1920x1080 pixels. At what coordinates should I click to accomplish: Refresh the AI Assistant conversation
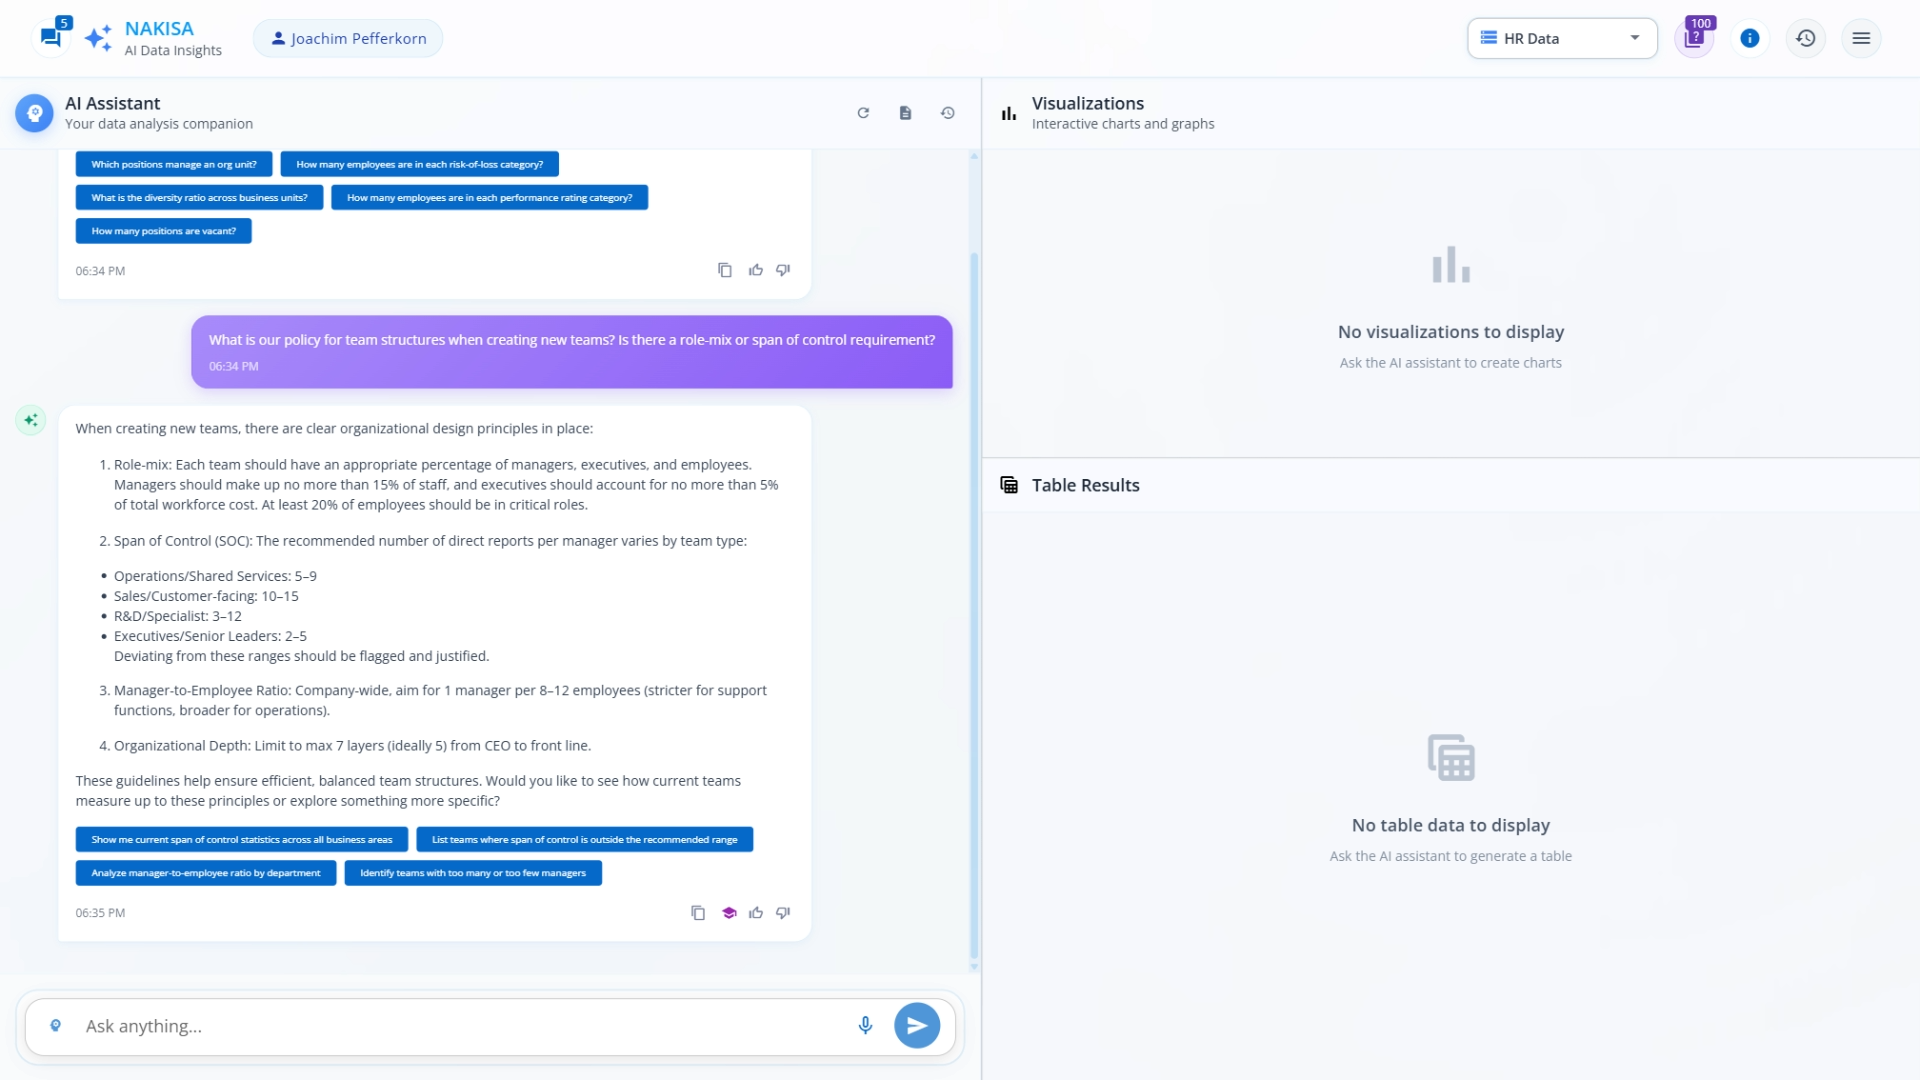coord(863,113)
